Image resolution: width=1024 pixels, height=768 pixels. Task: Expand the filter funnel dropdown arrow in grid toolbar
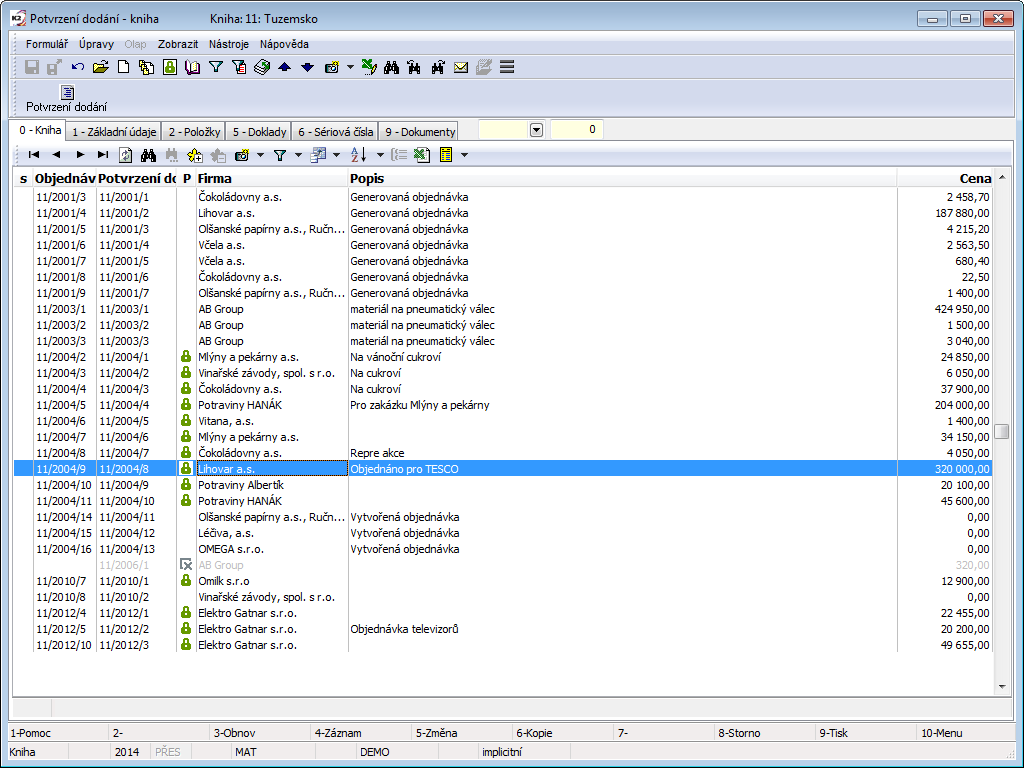298,155
